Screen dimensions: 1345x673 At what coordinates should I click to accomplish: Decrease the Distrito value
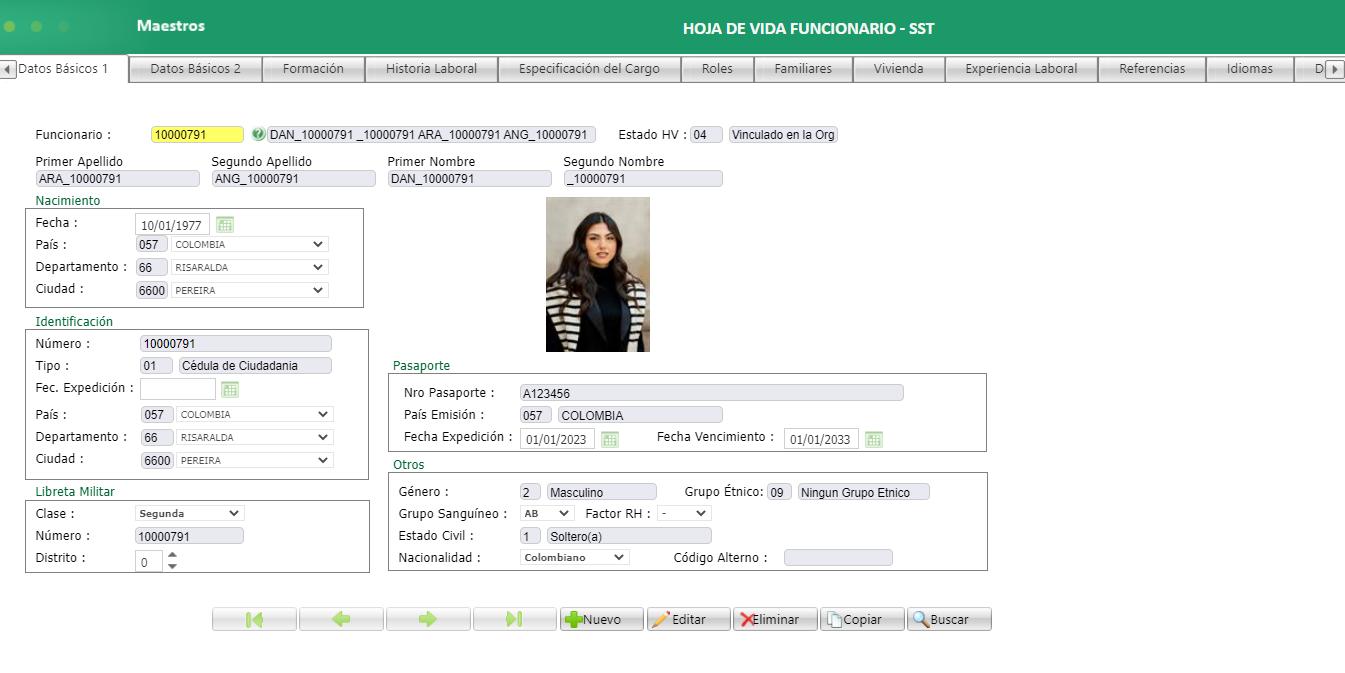[x=172, y=567]
